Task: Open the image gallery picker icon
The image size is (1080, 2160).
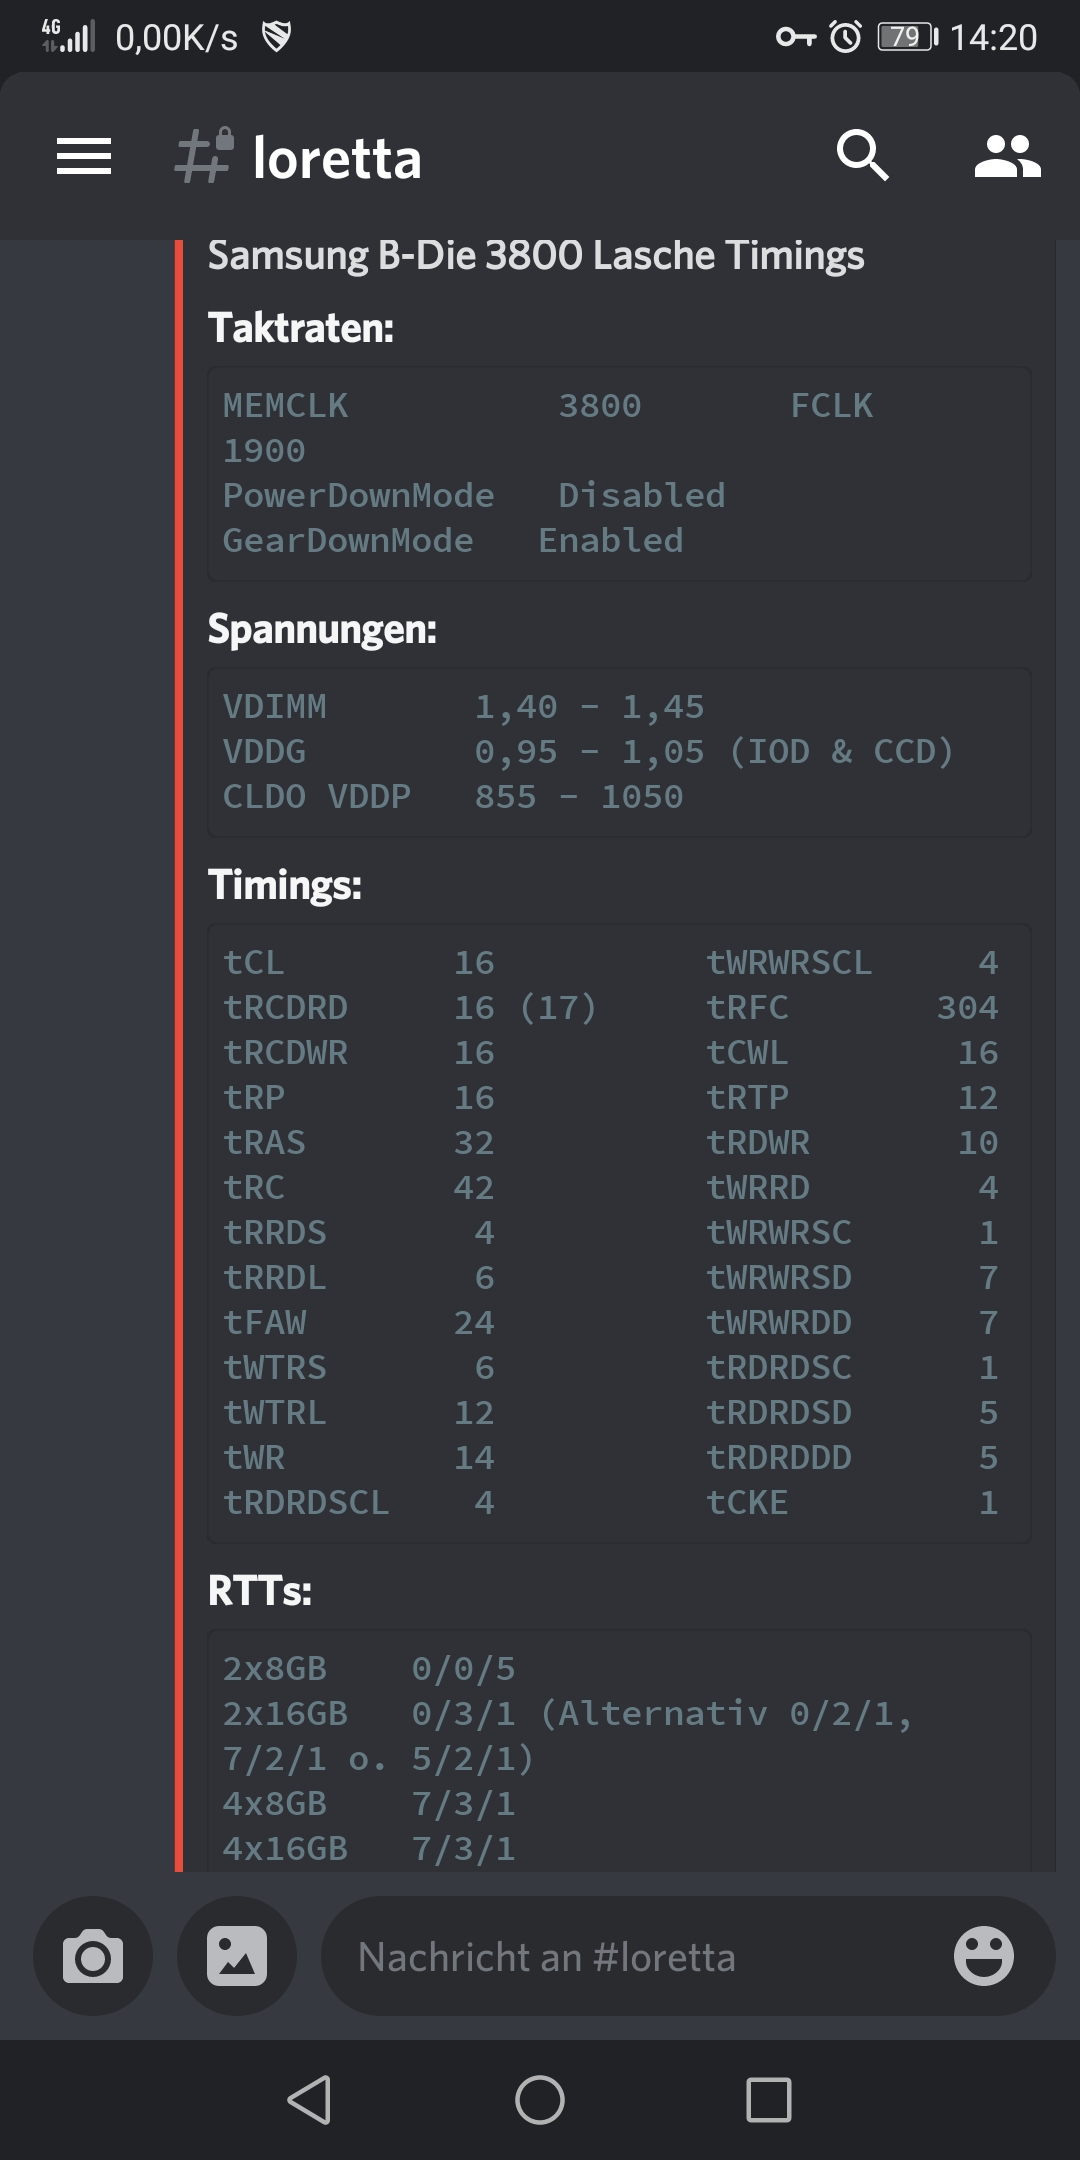Action: (x=236, y=1956)
